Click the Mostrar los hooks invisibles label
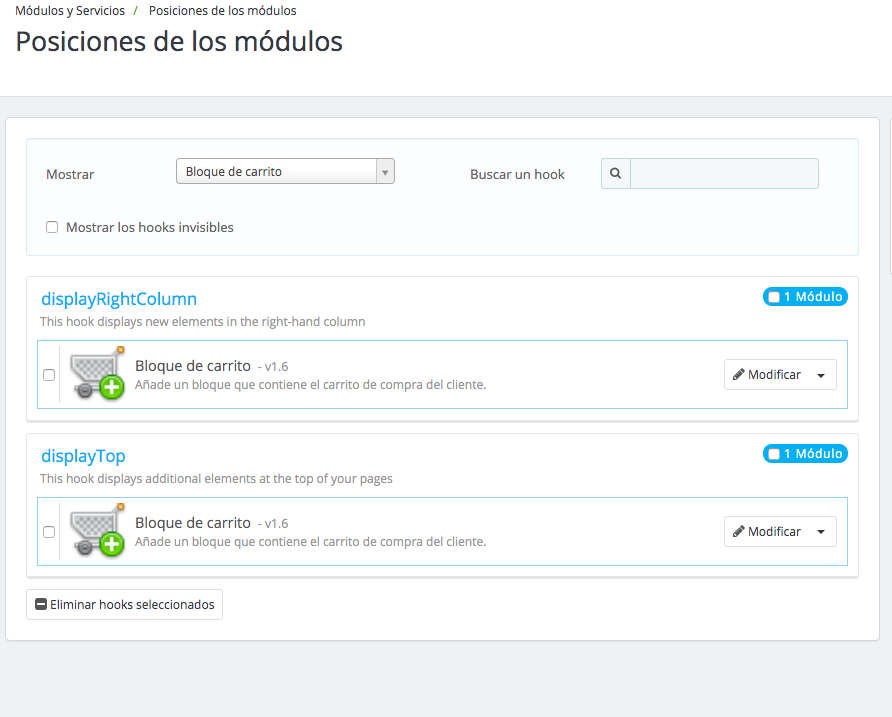892x717 pixels. [150, 227]
